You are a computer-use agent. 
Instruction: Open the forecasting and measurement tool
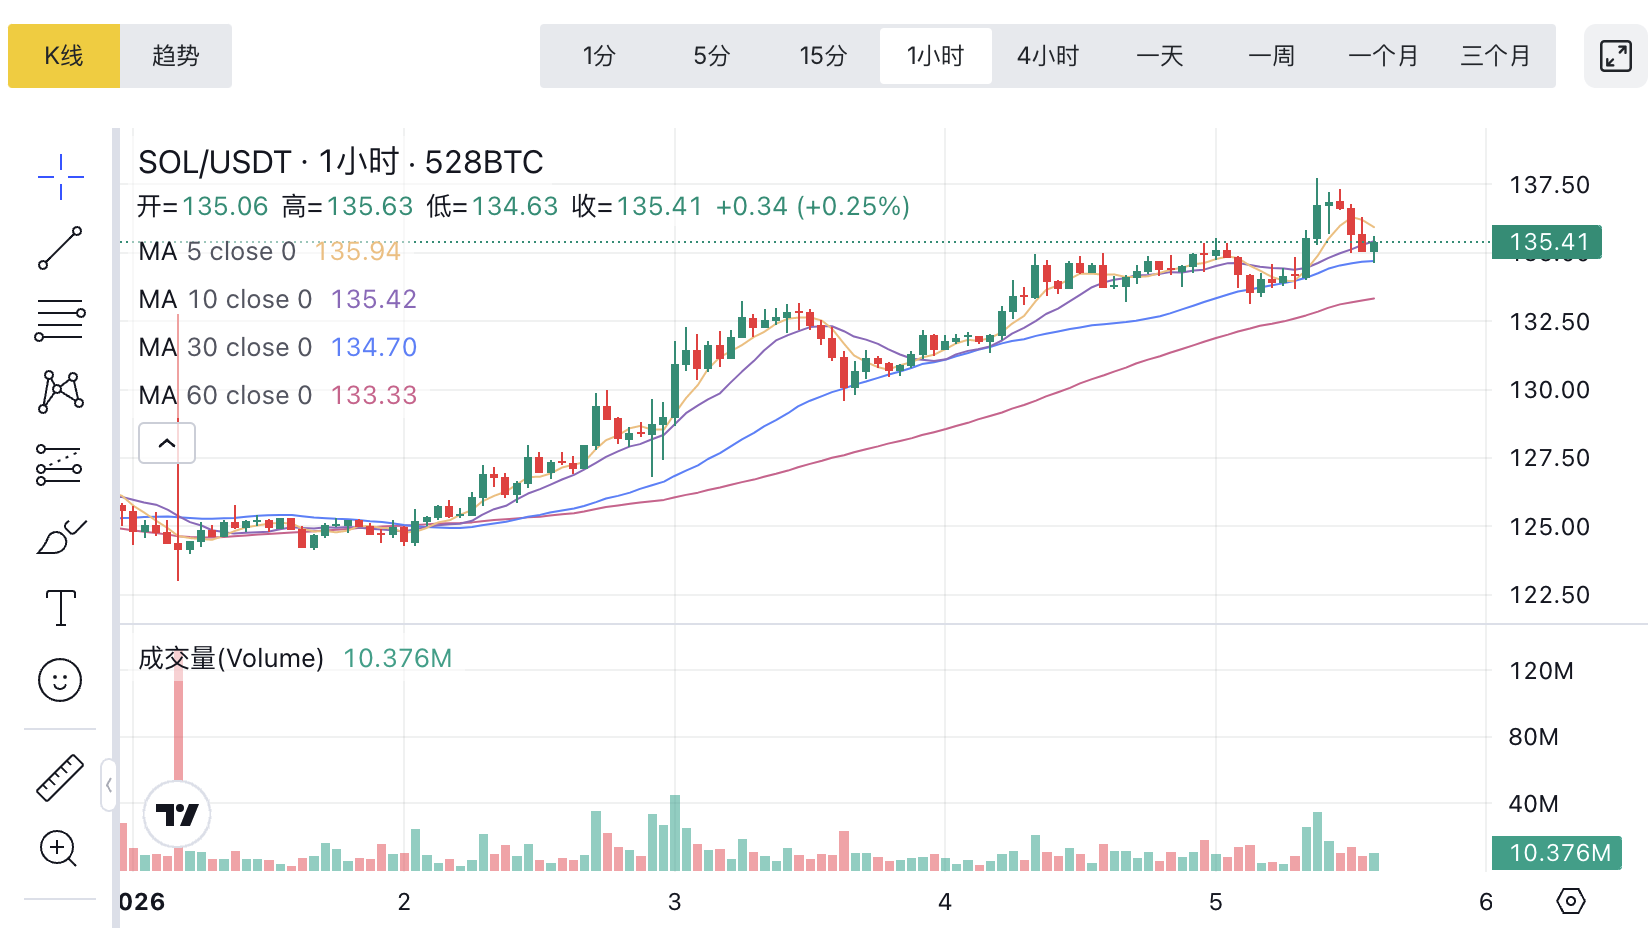(60, 464)
